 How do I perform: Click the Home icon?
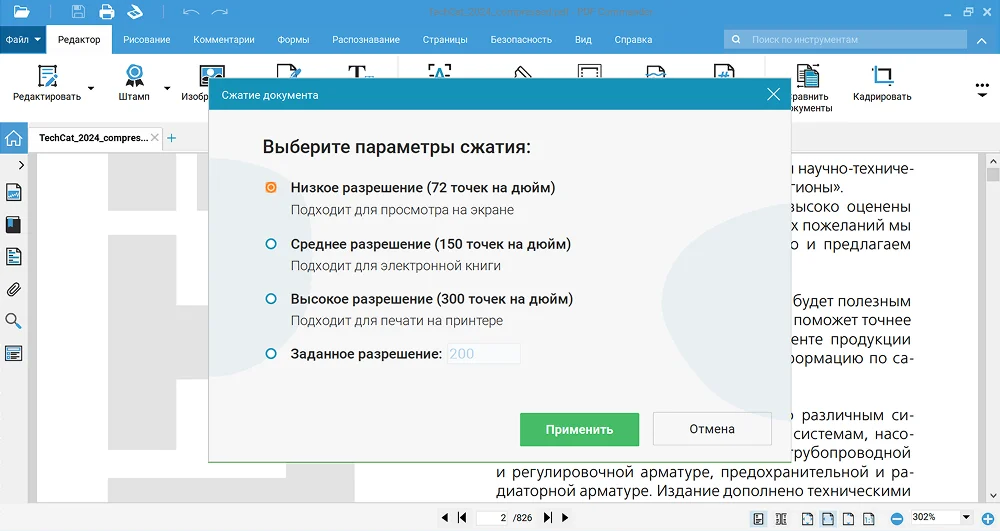pyautogui.click(x=14, y=138)
